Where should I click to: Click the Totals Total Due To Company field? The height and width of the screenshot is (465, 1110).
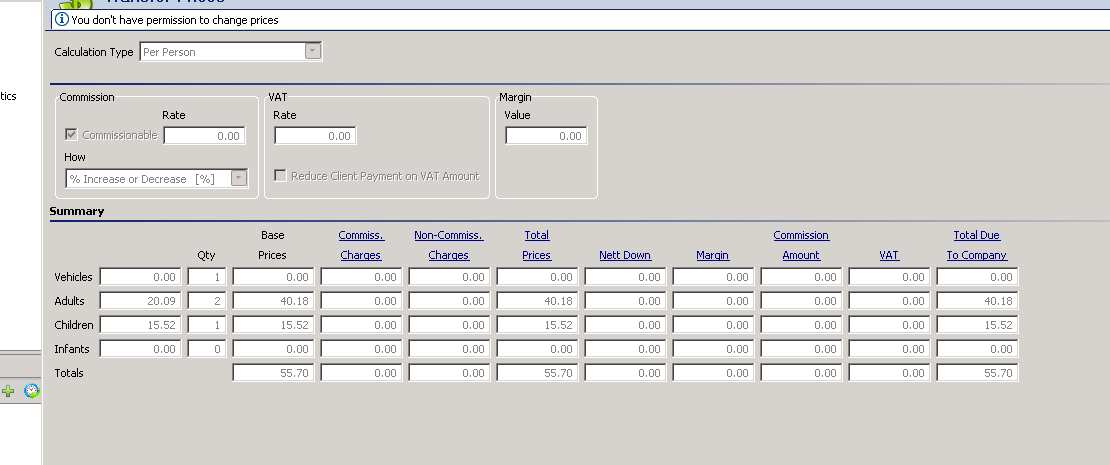[978, 373]
